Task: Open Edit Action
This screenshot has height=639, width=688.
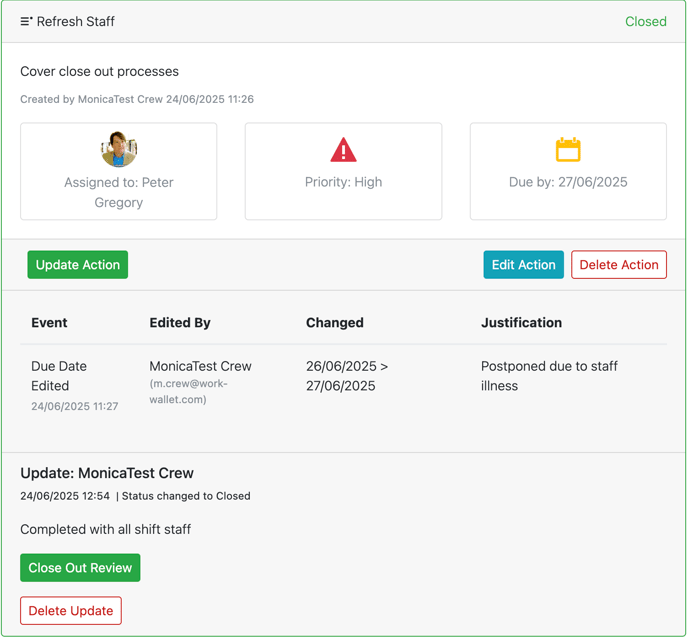Action: [x=523, y=265]
